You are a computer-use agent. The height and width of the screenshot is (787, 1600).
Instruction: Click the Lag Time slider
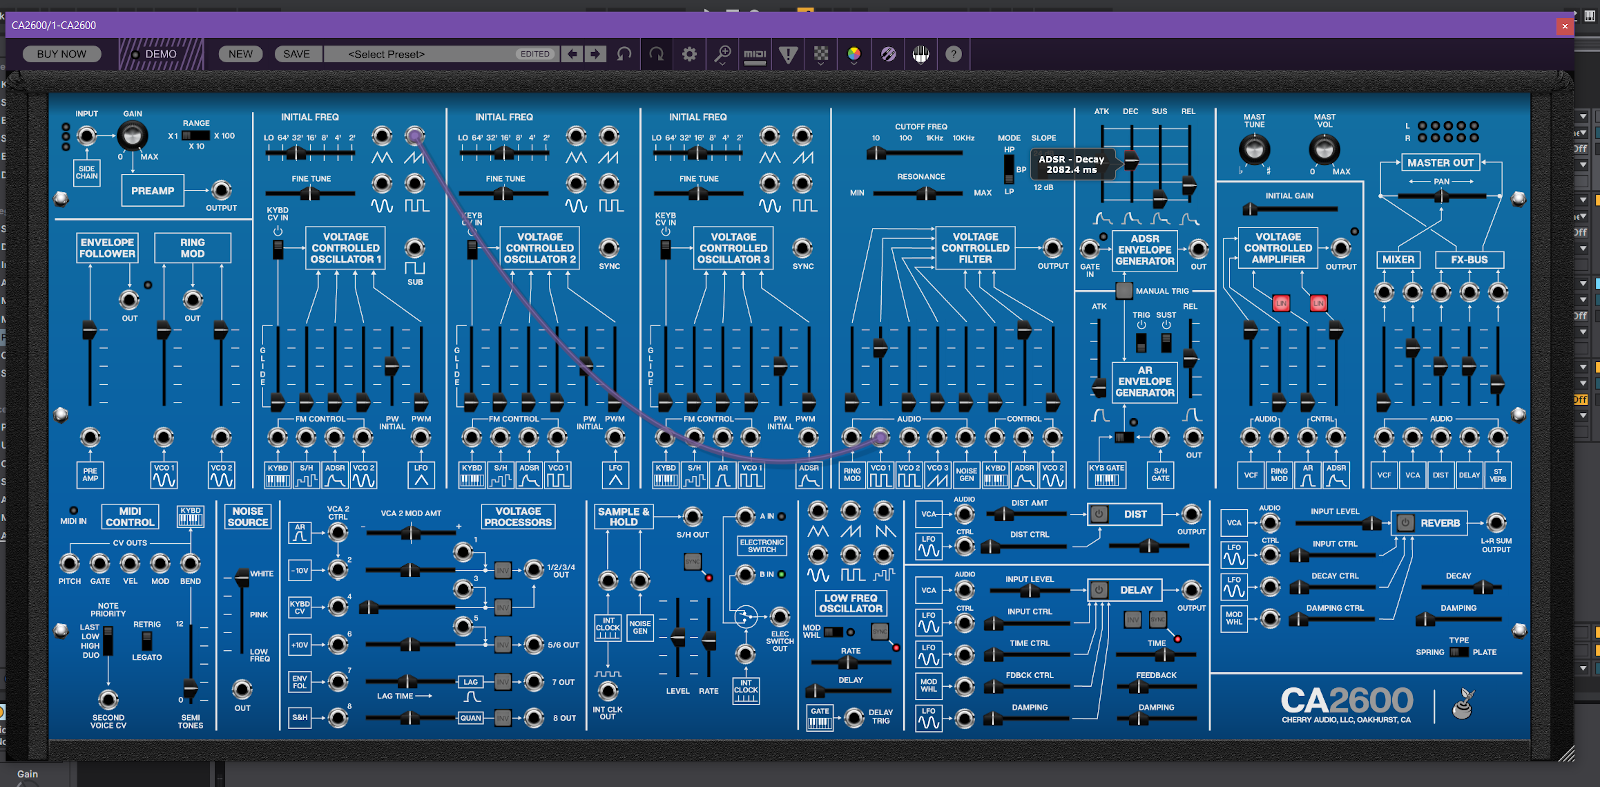coord(409,681)
